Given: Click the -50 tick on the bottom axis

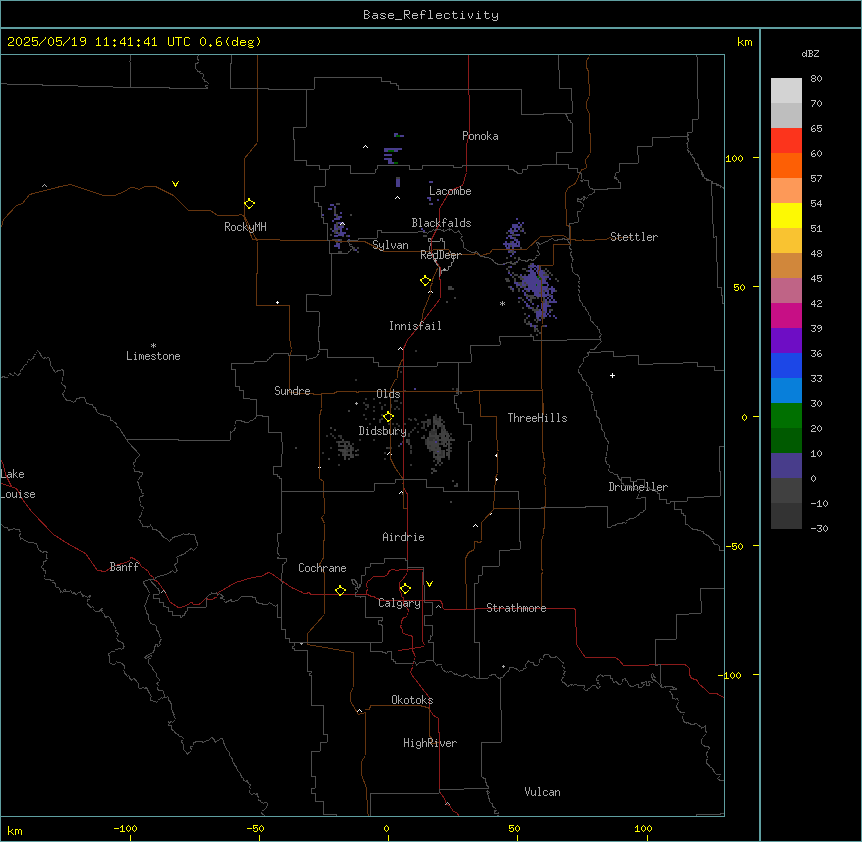Looking at the screenshot, I should point(255,828).
